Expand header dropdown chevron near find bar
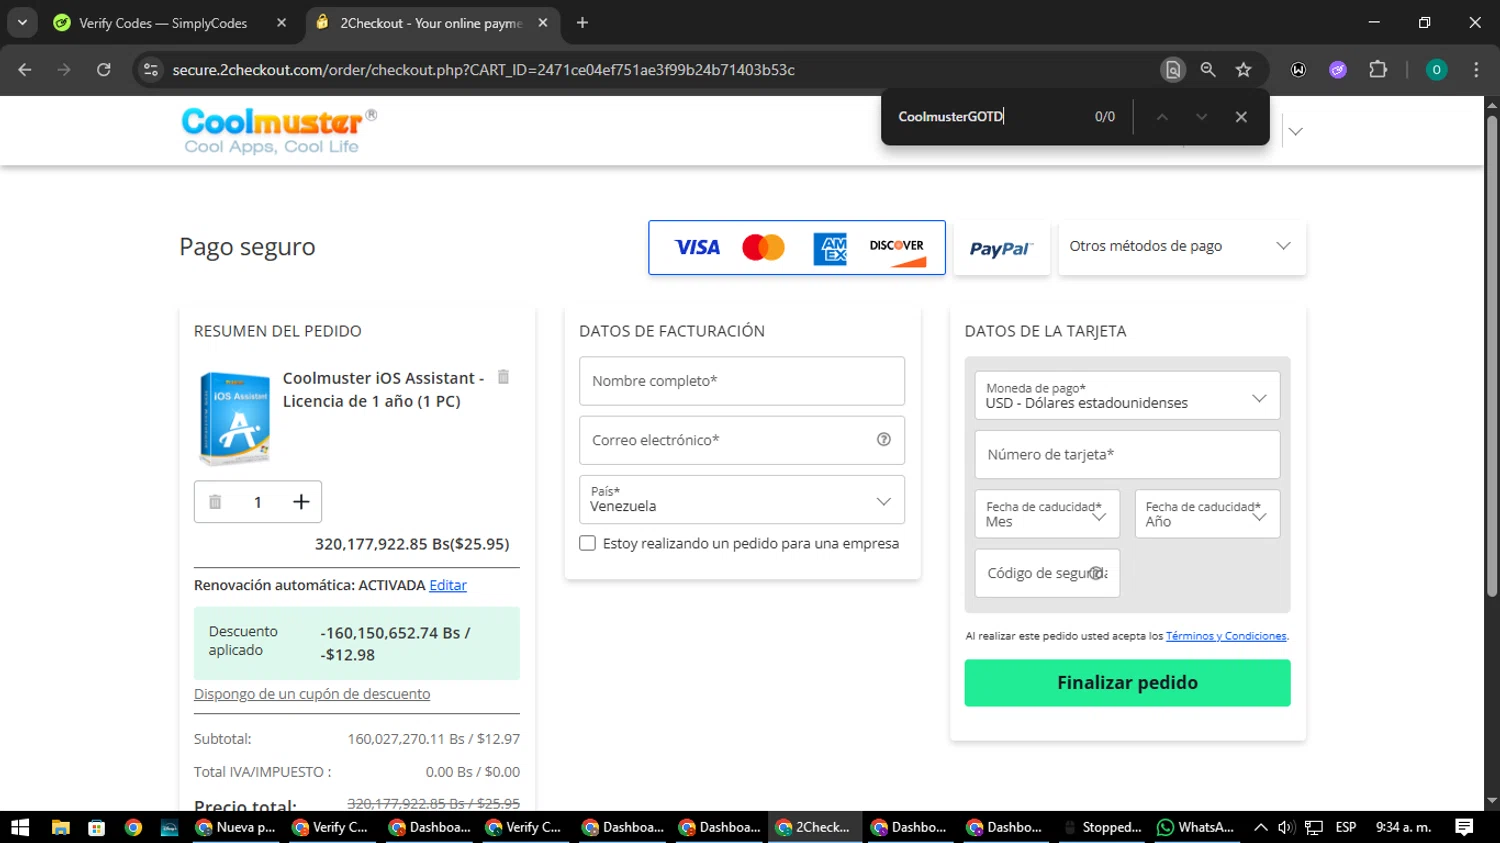Screen dimensions: 1500x843 [1296, 131]
